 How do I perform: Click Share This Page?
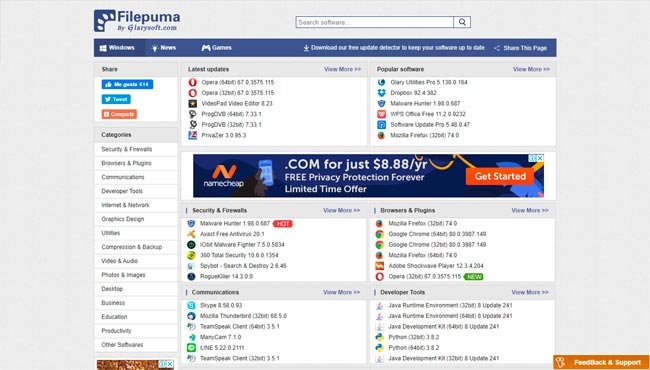pos(520,48)
